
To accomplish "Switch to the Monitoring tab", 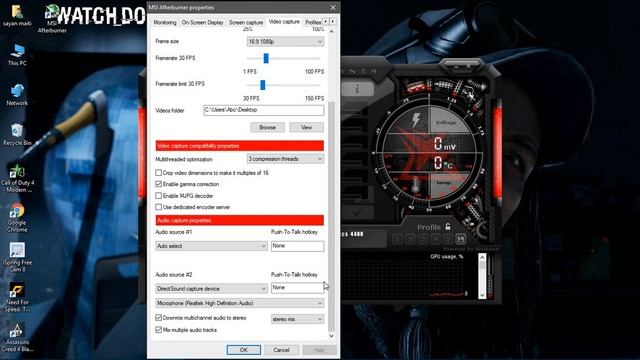I will [x=165, y=22].
